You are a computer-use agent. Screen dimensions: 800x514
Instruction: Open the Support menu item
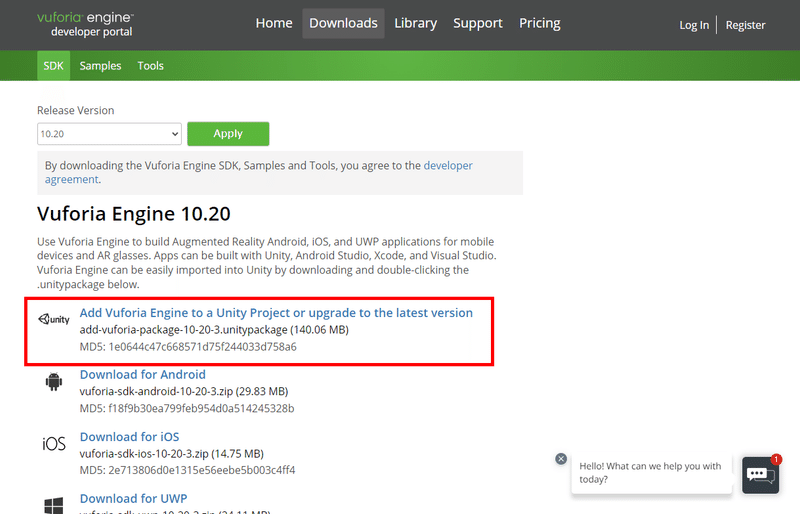(x=478, y=23)
